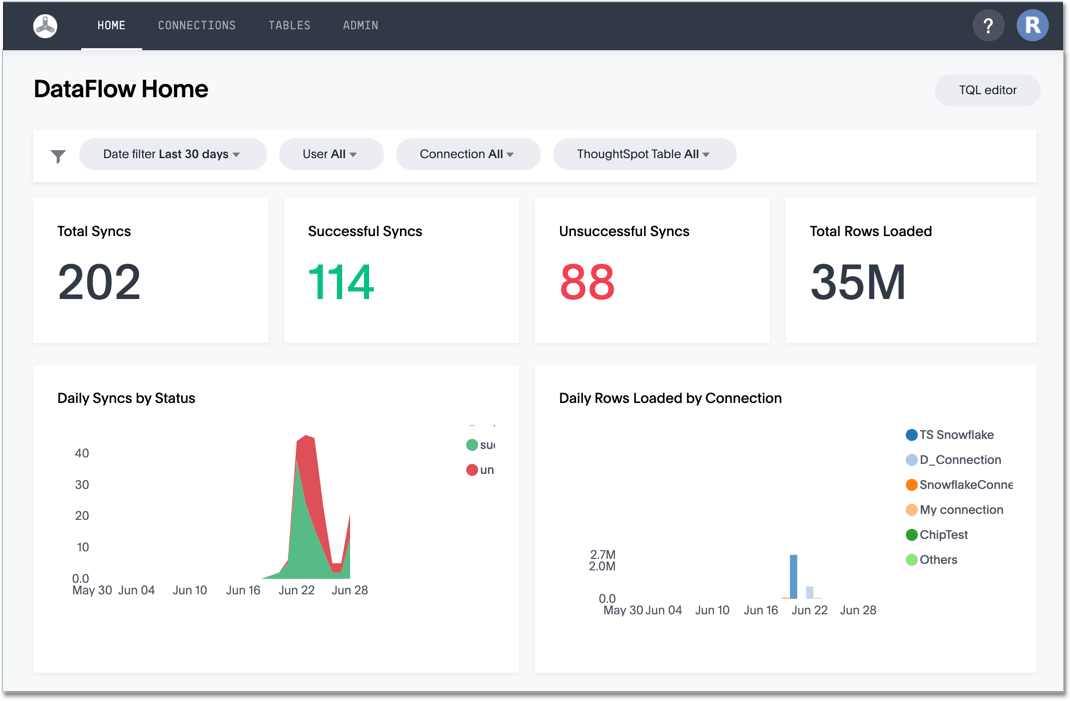This screenshot has width=1070, height=701.
Task: Toggle the Others series in the legend
Action: coord(910,559)
